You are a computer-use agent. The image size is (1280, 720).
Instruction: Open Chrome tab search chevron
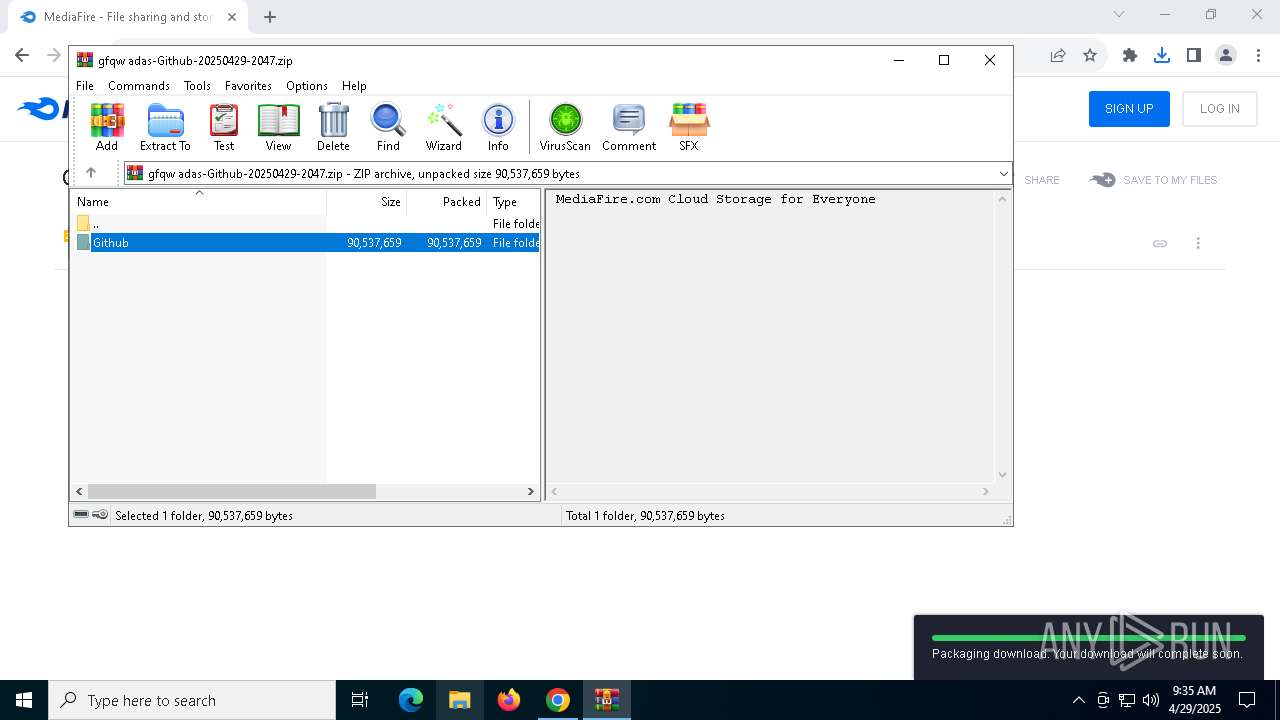[x=1119, y=14]
